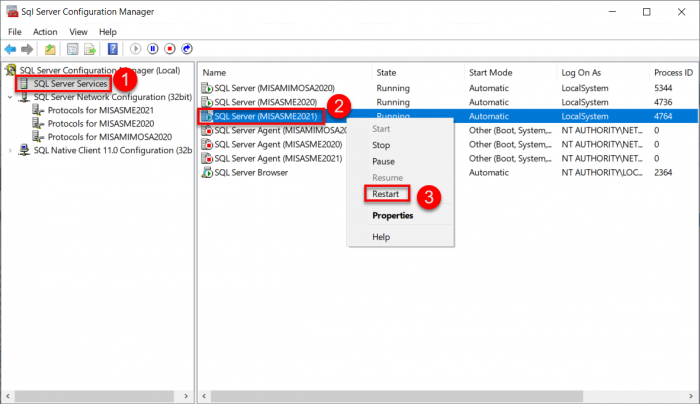Click left pane scroll left arrow
The image size is (700, 404).
(x=8, y=396)
